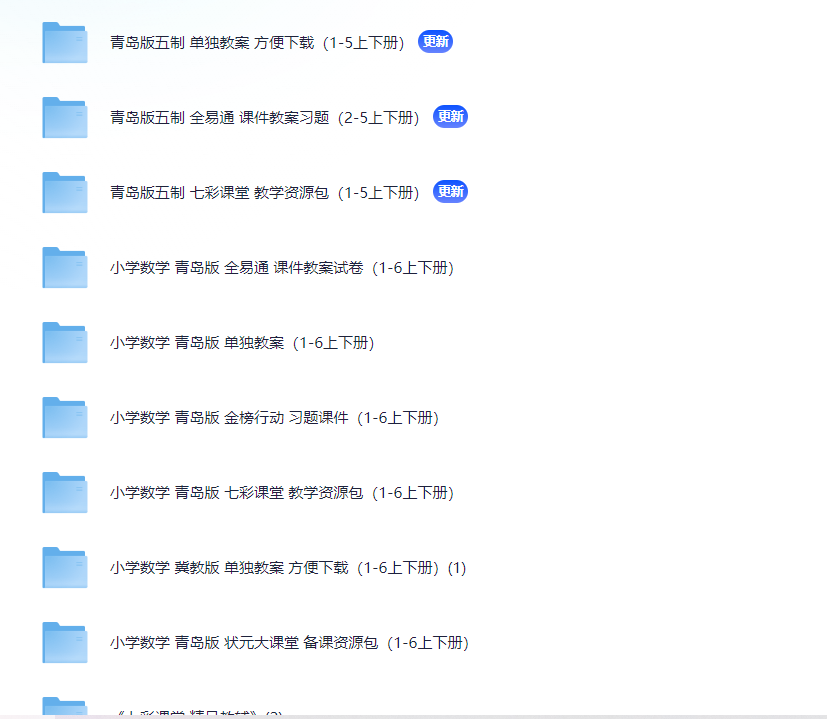Open folder icon for 小学数学 冀教版 单独教案 方便下载
This screenshot has width=827, height=719.
(x=65, y=567)
